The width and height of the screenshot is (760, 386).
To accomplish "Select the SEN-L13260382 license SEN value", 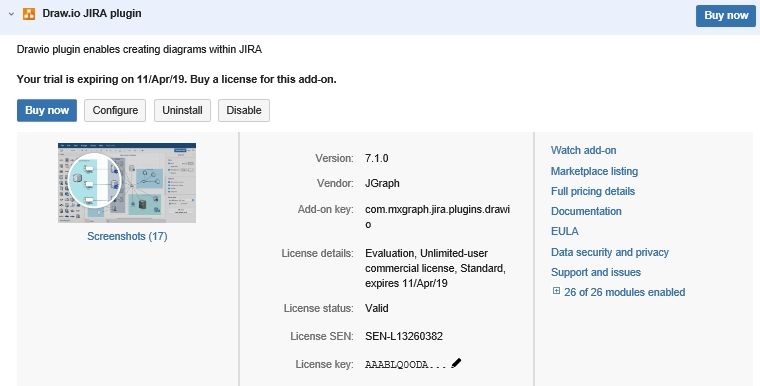I will point(404,337).
